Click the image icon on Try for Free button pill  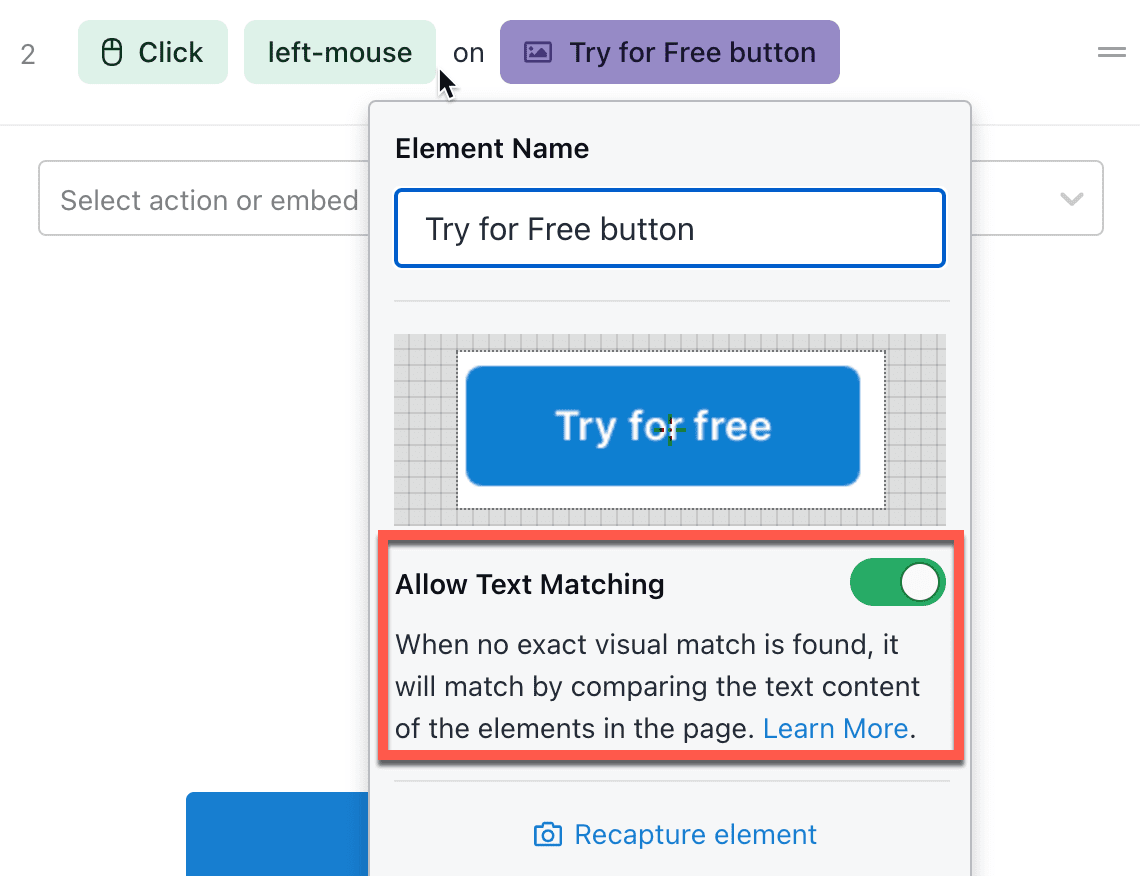537,51
